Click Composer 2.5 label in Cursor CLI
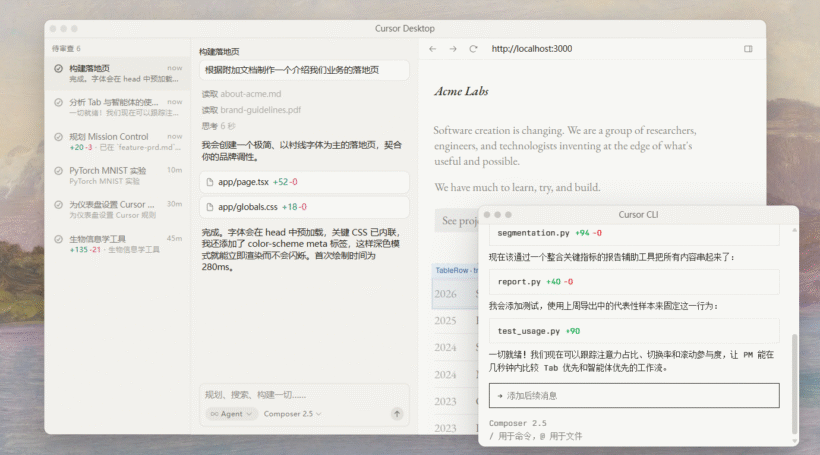 (x=518, y=423)
